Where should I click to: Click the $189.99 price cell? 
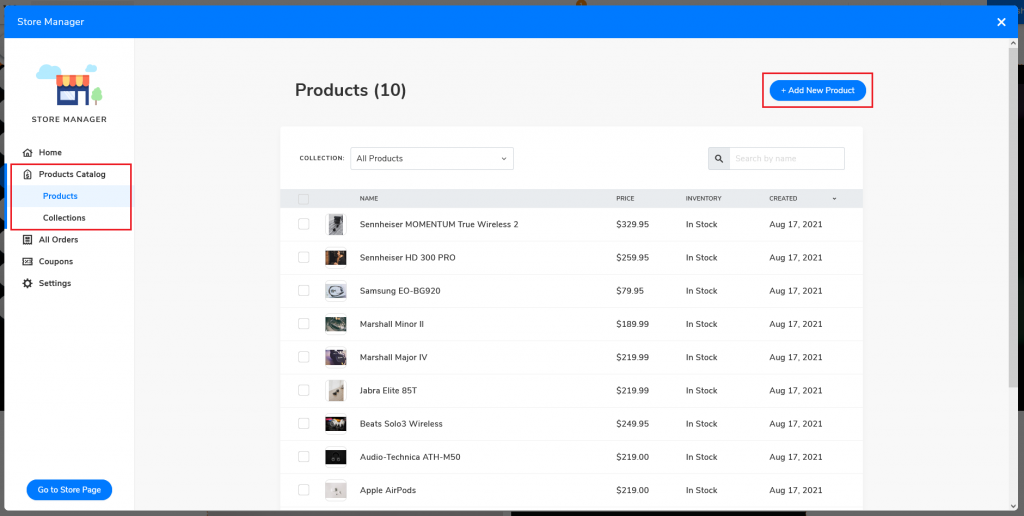633,324
